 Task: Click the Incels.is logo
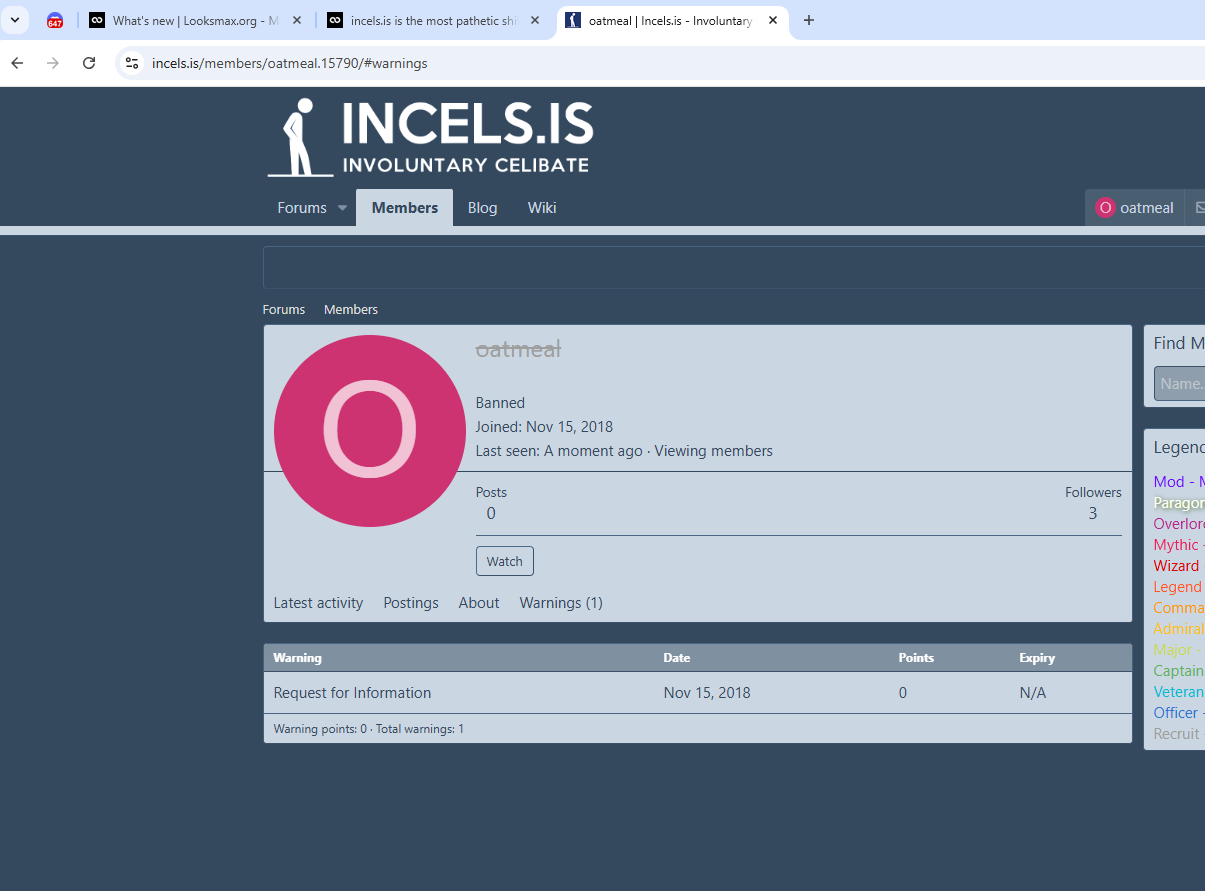point(431,137)
